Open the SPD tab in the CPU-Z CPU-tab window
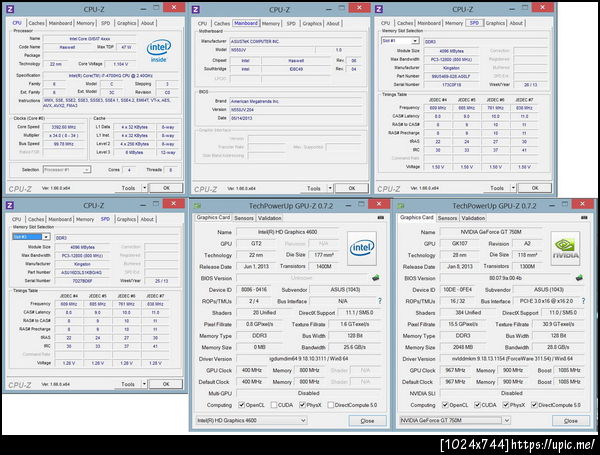The width and height of the screenshot is (600, 455). [106, 23]
